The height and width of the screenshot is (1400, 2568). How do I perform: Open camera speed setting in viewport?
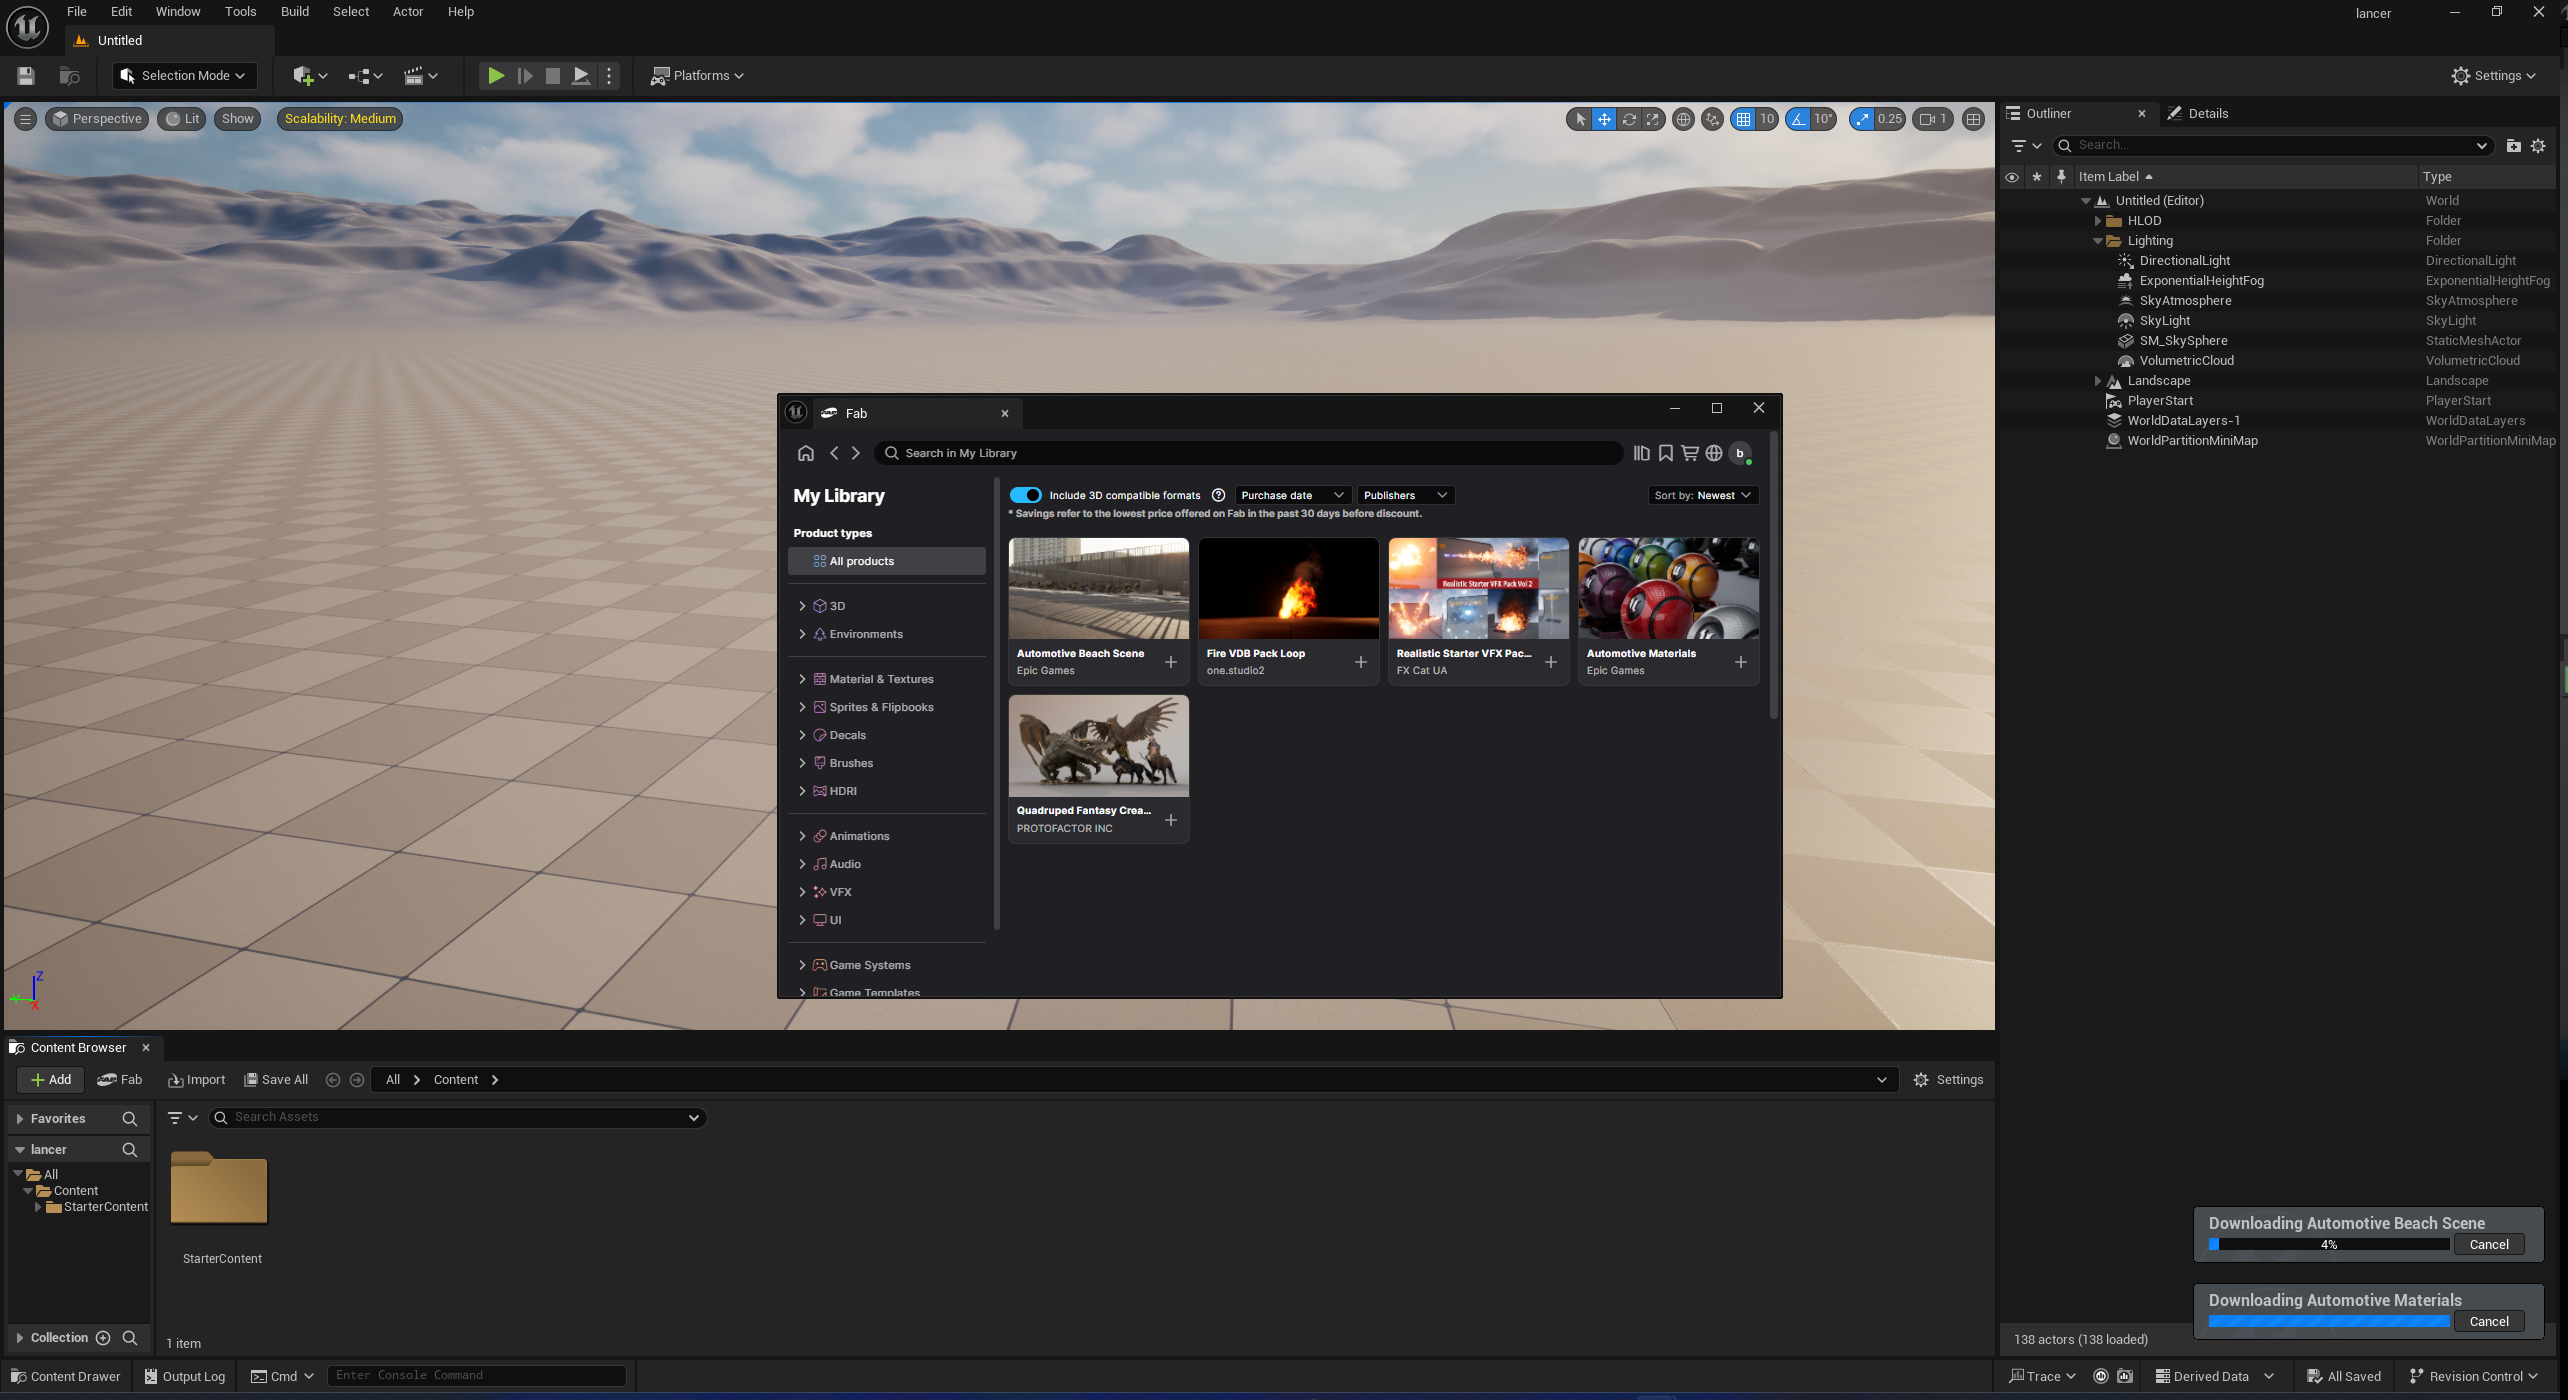tap(1933, 119)
